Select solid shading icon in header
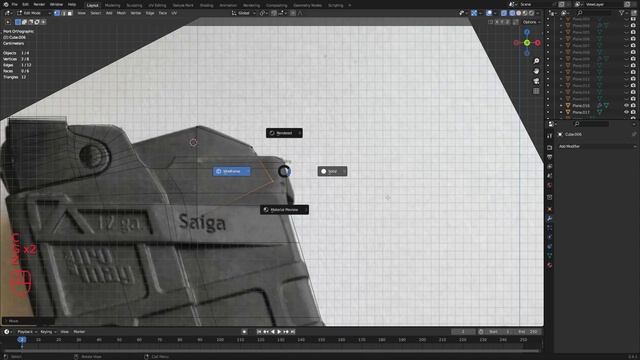Image resolution: width=640 pixels, height=360 pixels. pos(519,13)
